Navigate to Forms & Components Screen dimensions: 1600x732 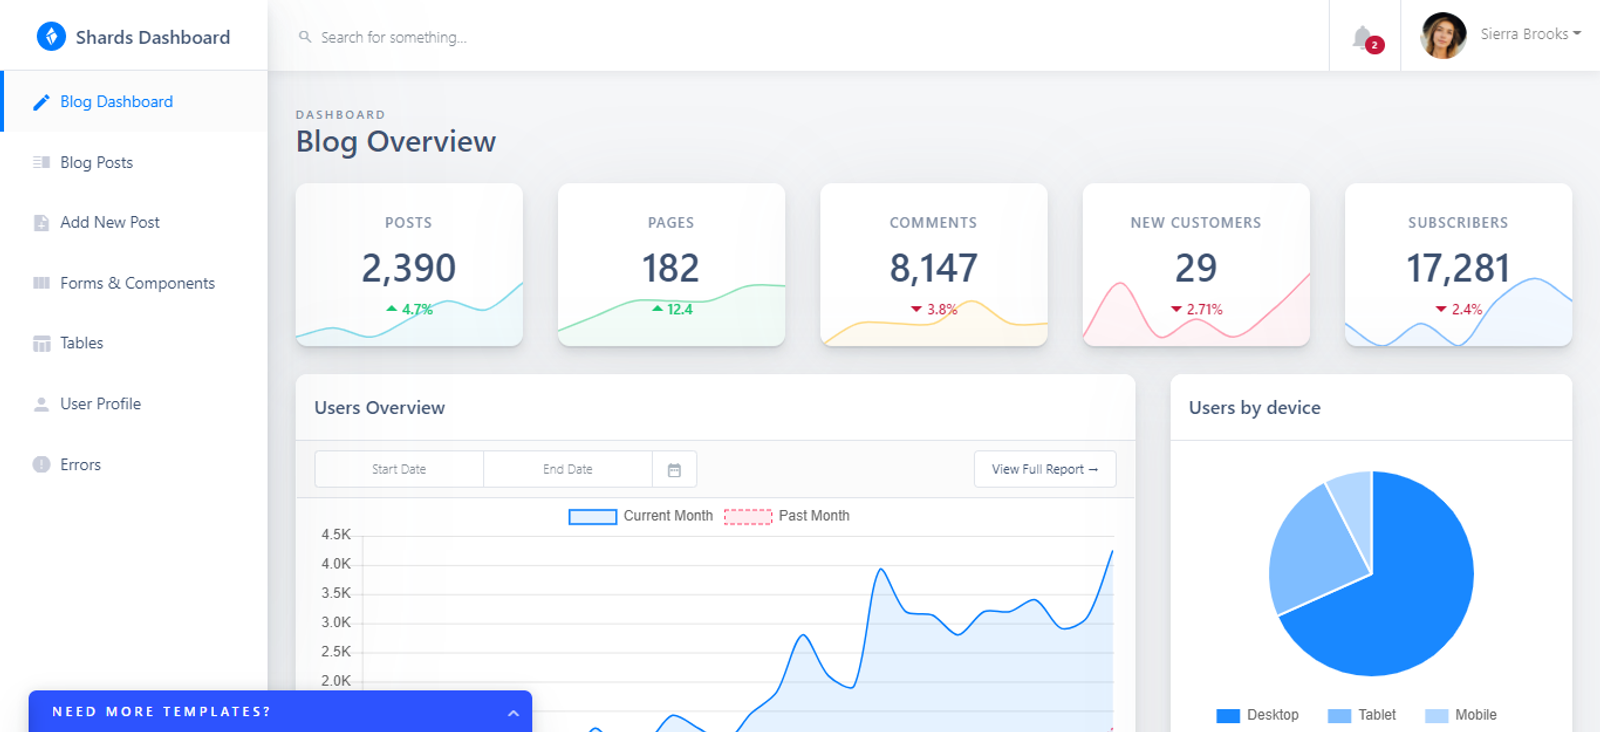[x=134, y=283]
